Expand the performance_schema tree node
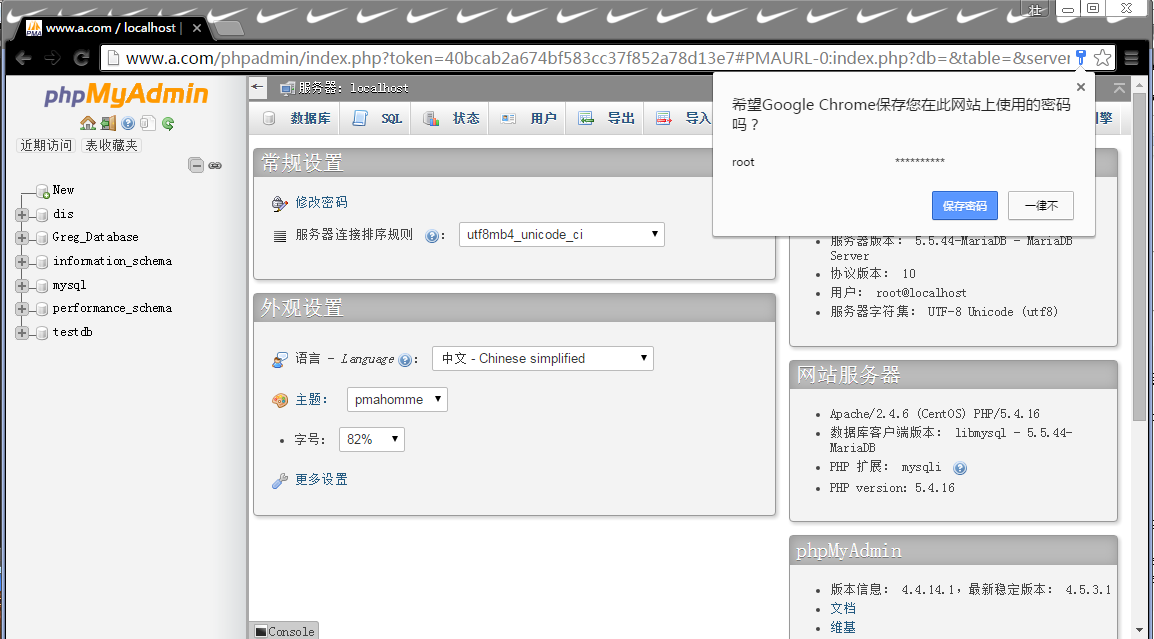This screenshot has height=639, width=1154. click(x=22, y=309)
